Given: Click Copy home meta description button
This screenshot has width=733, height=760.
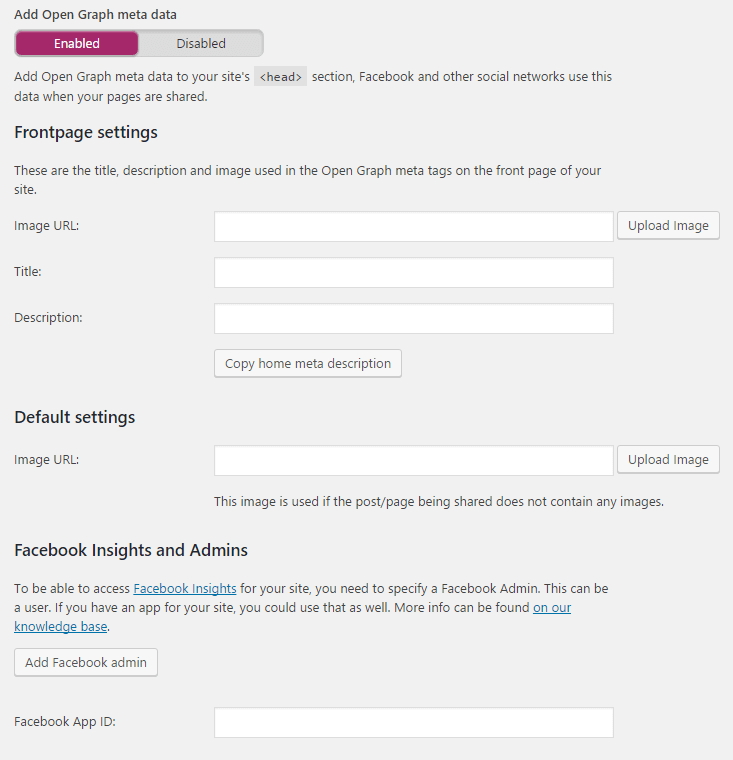Looking at the screenshot, I should pos(308,364).
